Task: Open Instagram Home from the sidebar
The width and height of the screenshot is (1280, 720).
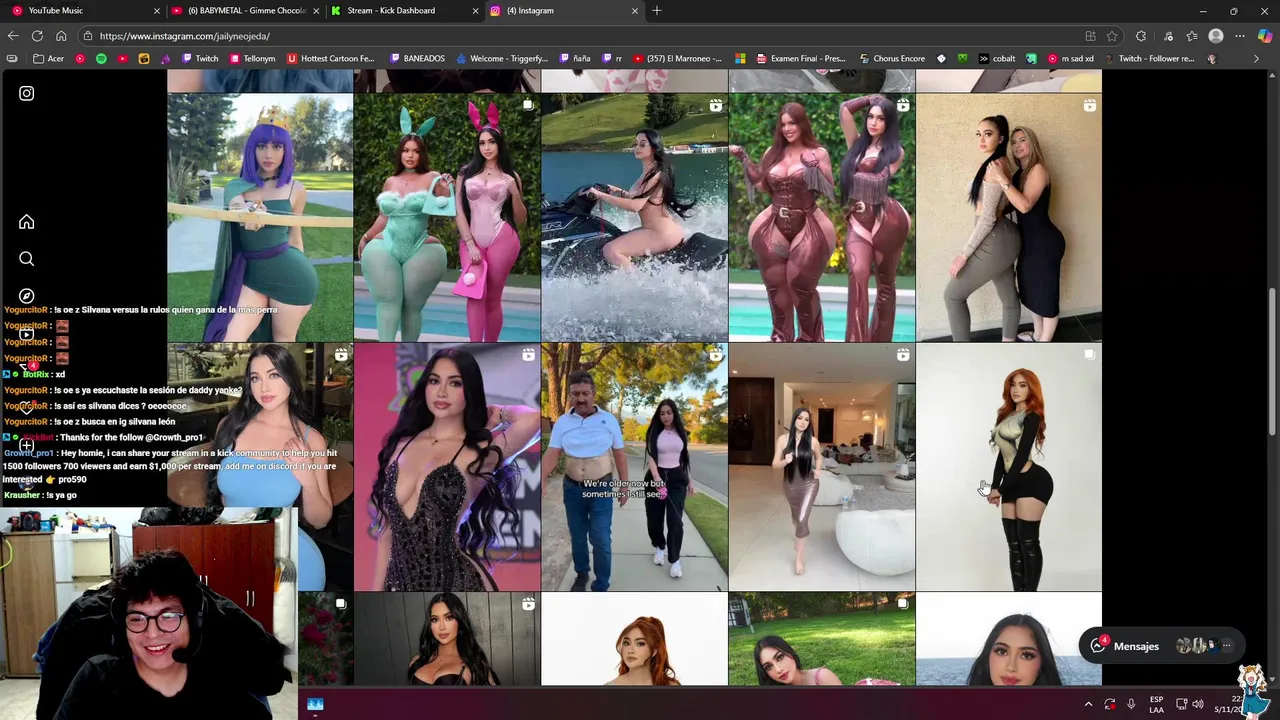Action: (26, 222)
